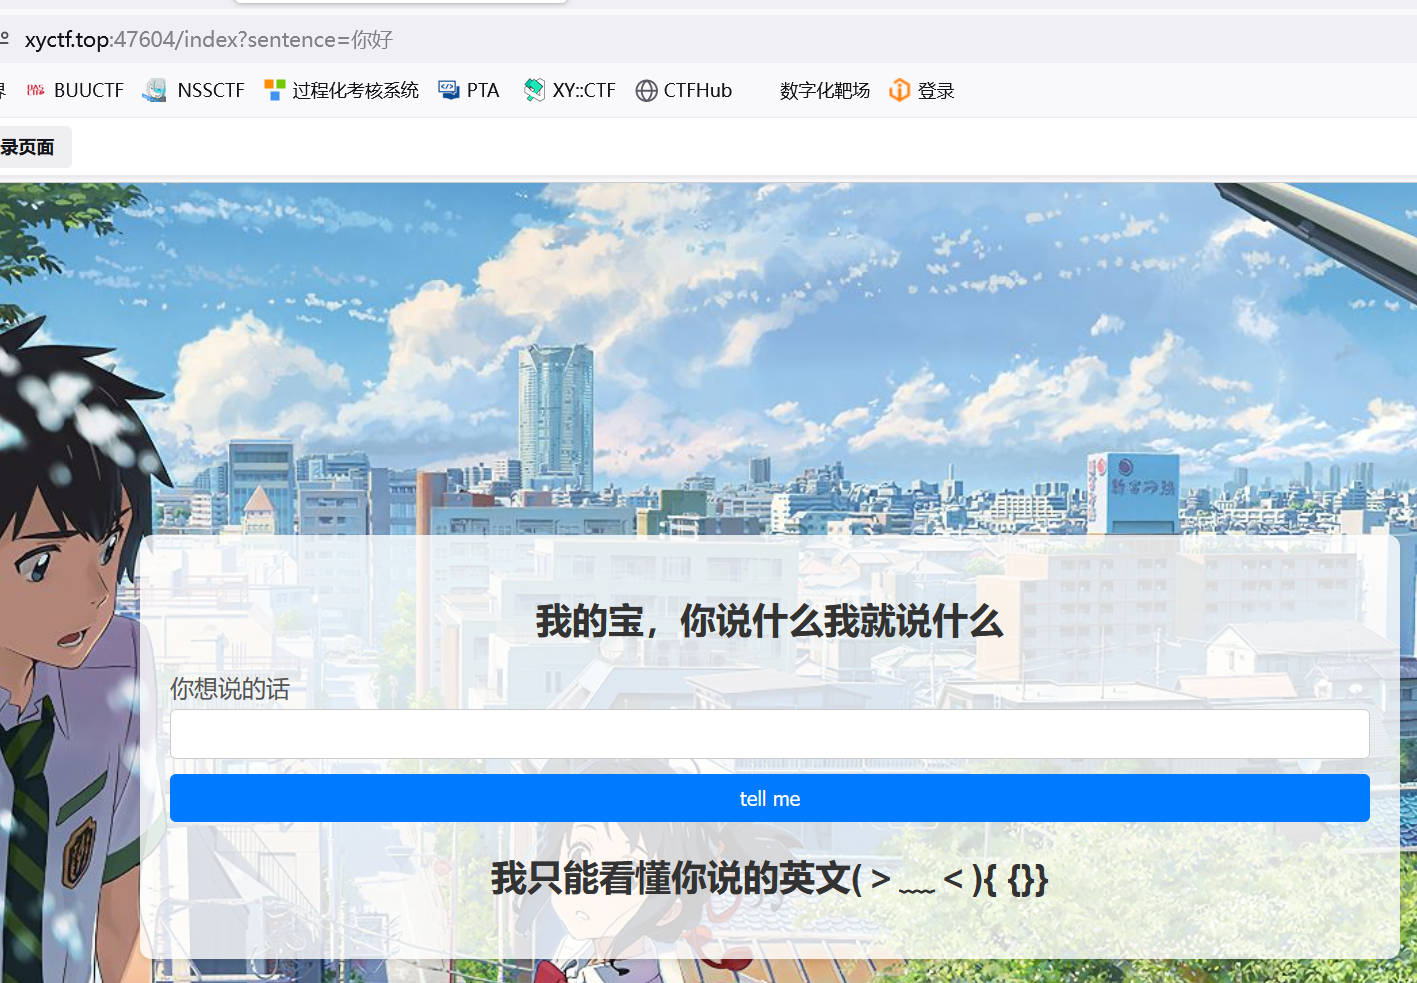Image resolution: width=1417 pixels, height=983 pixels.
Task: Click the NSSCTF bookmark favicon
Action: (155, 91)
